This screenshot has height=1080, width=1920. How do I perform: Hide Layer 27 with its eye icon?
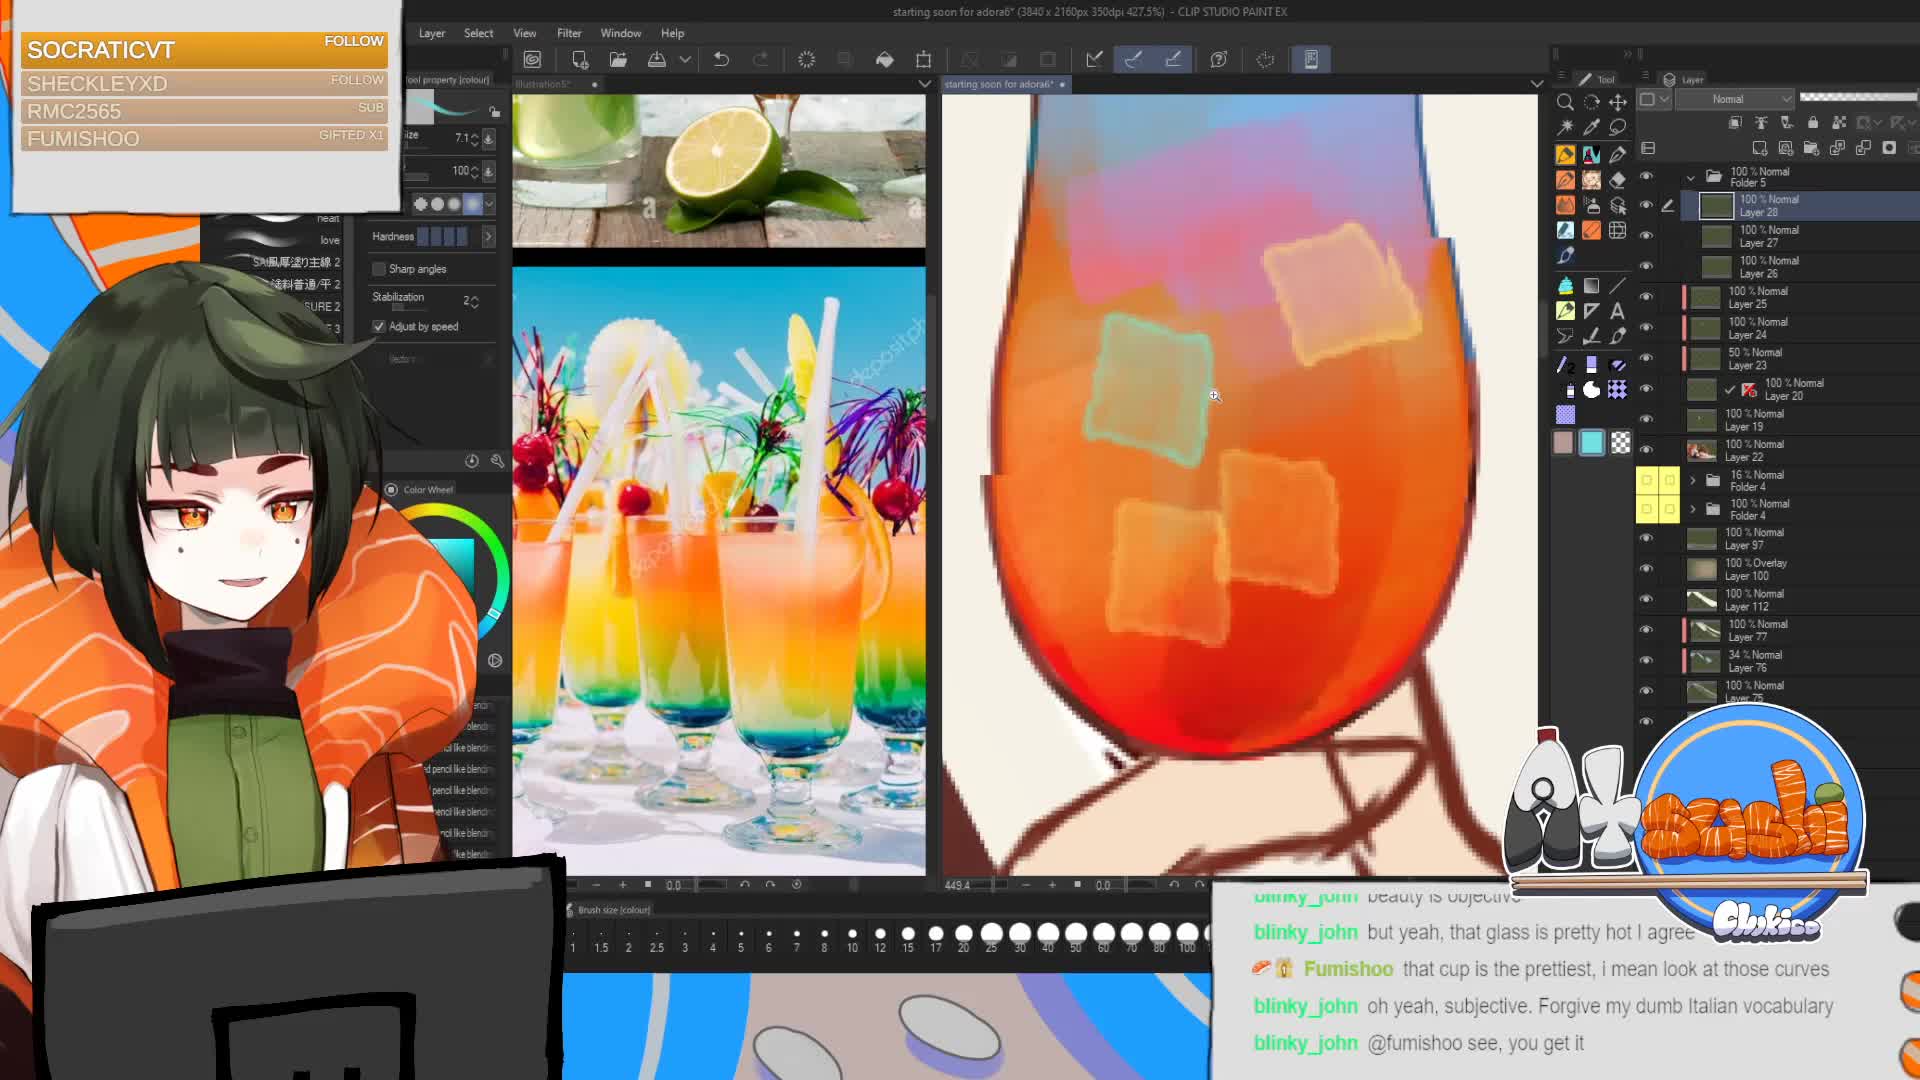coord(1646,236)
